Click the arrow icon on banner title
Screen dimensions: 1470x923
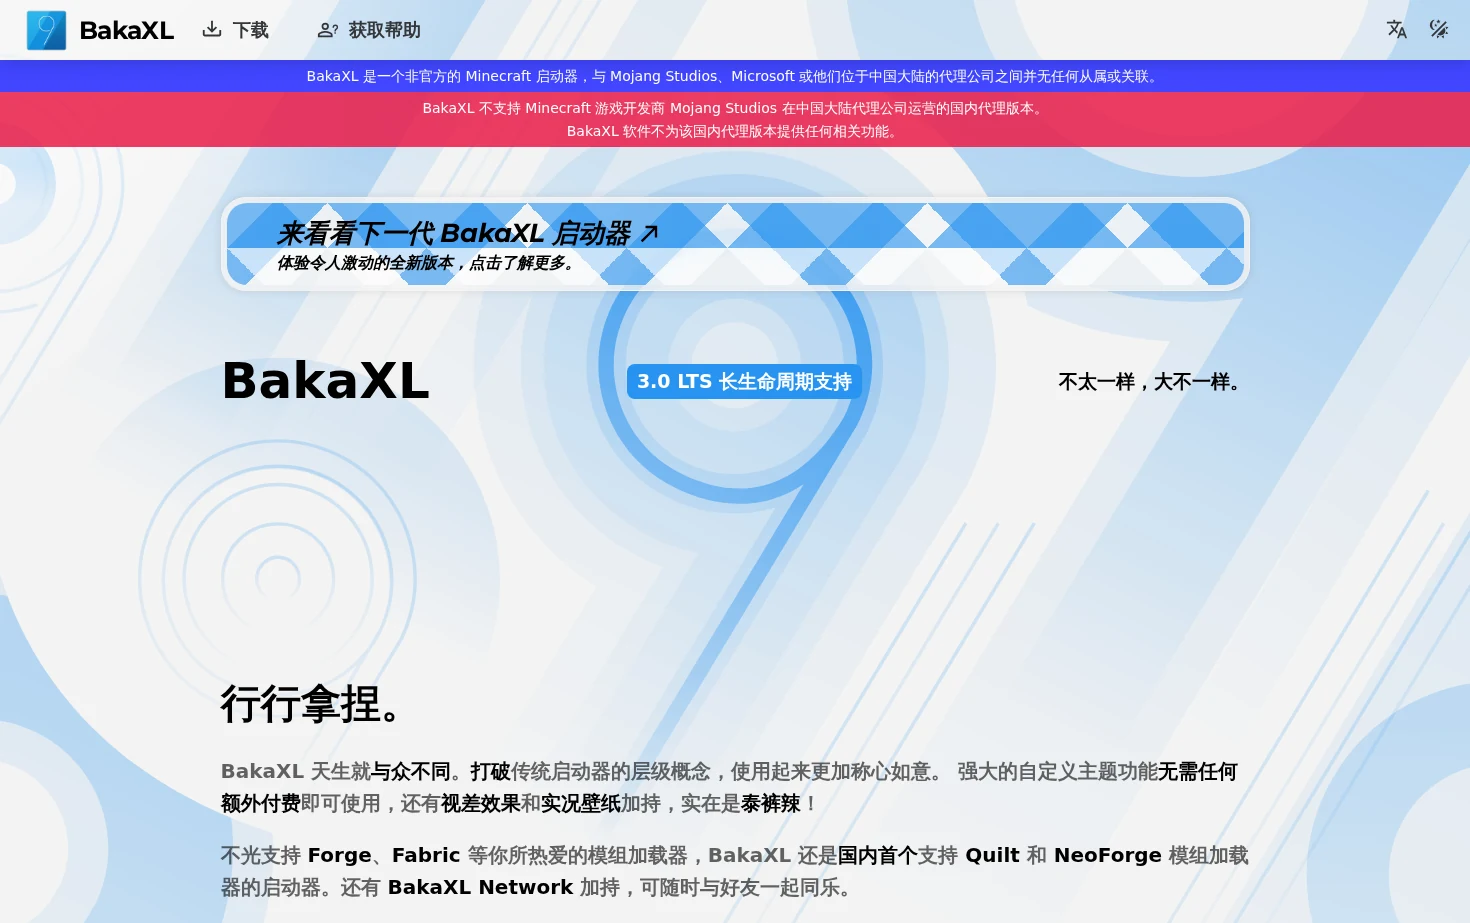coord(649,233)
